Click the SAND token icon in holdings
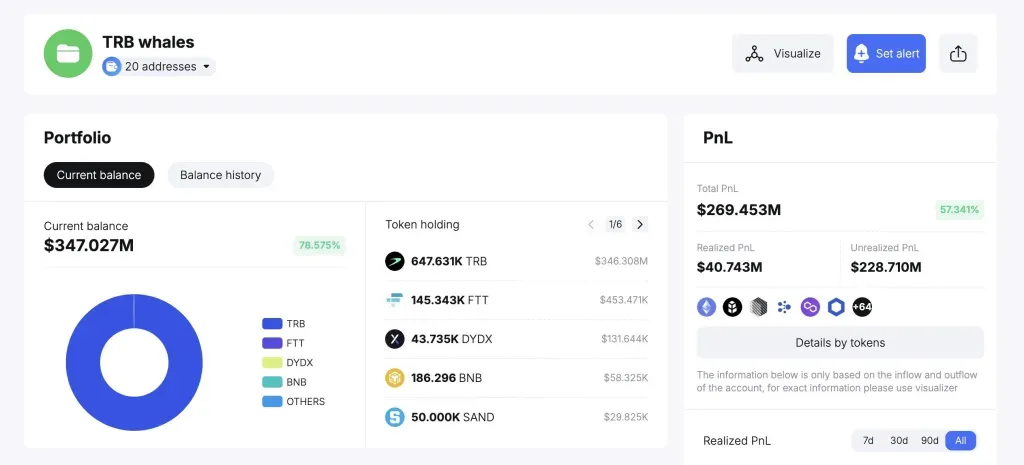 395,417
